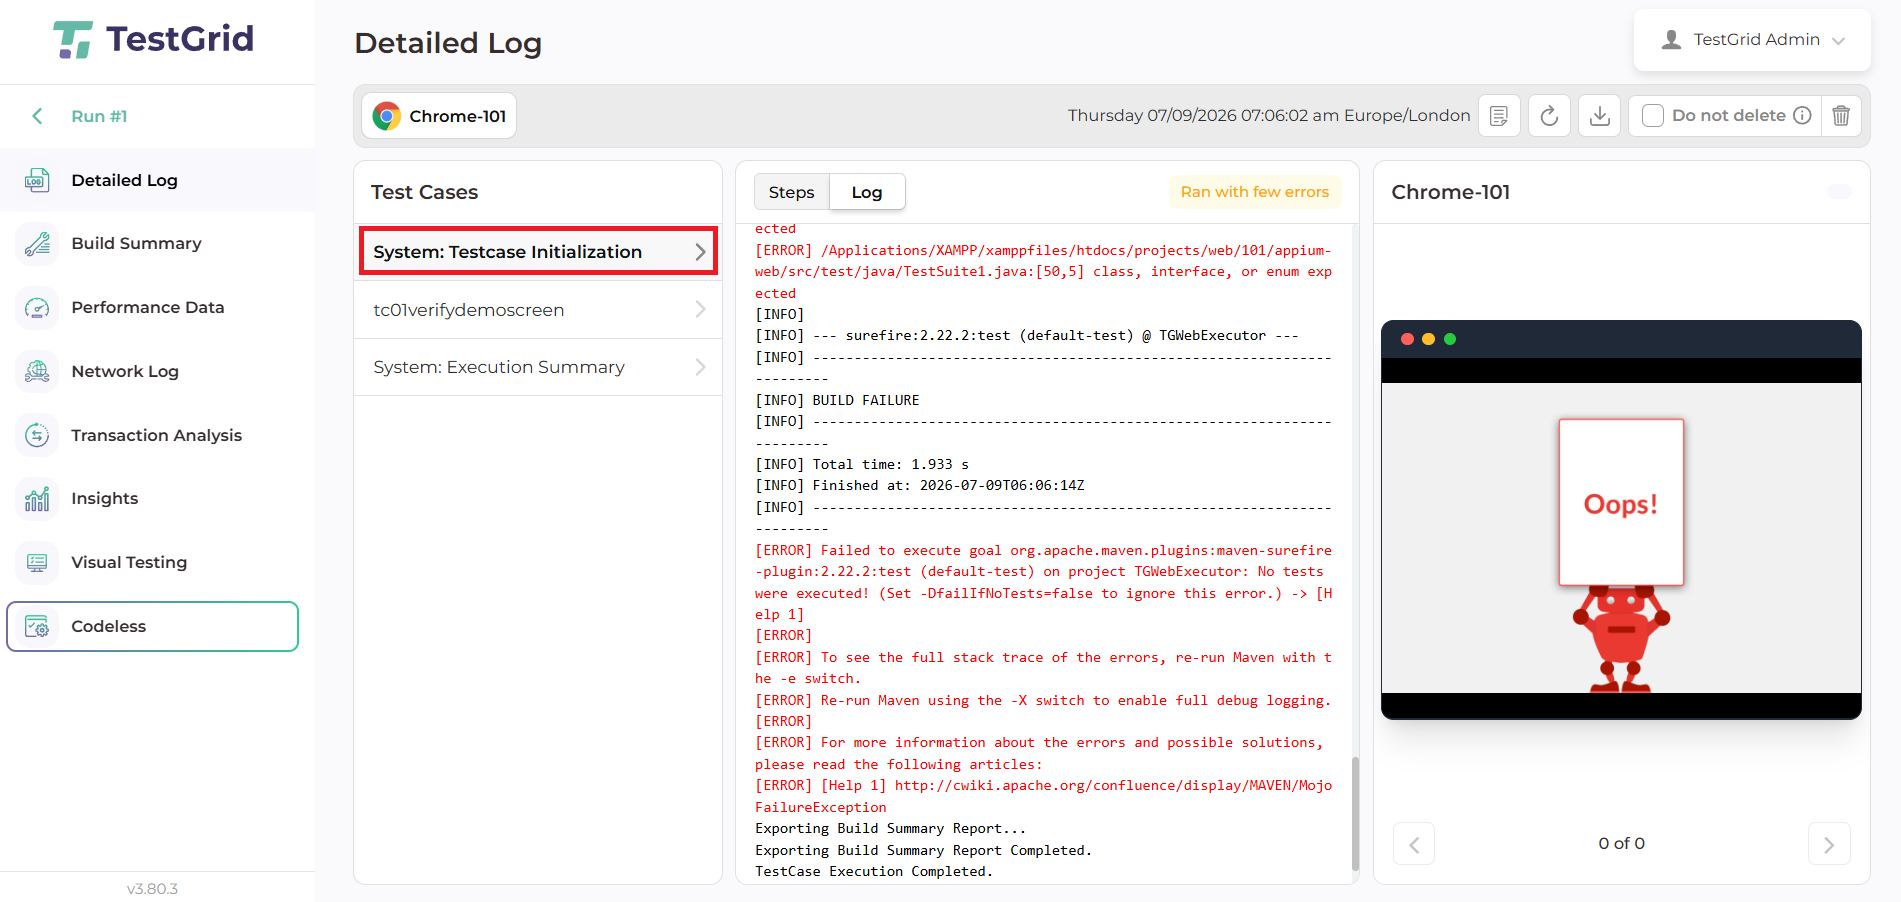Click Ran with few errors status badge
The width and height of the screenshot is (1901, 902).
point(1255,192)
